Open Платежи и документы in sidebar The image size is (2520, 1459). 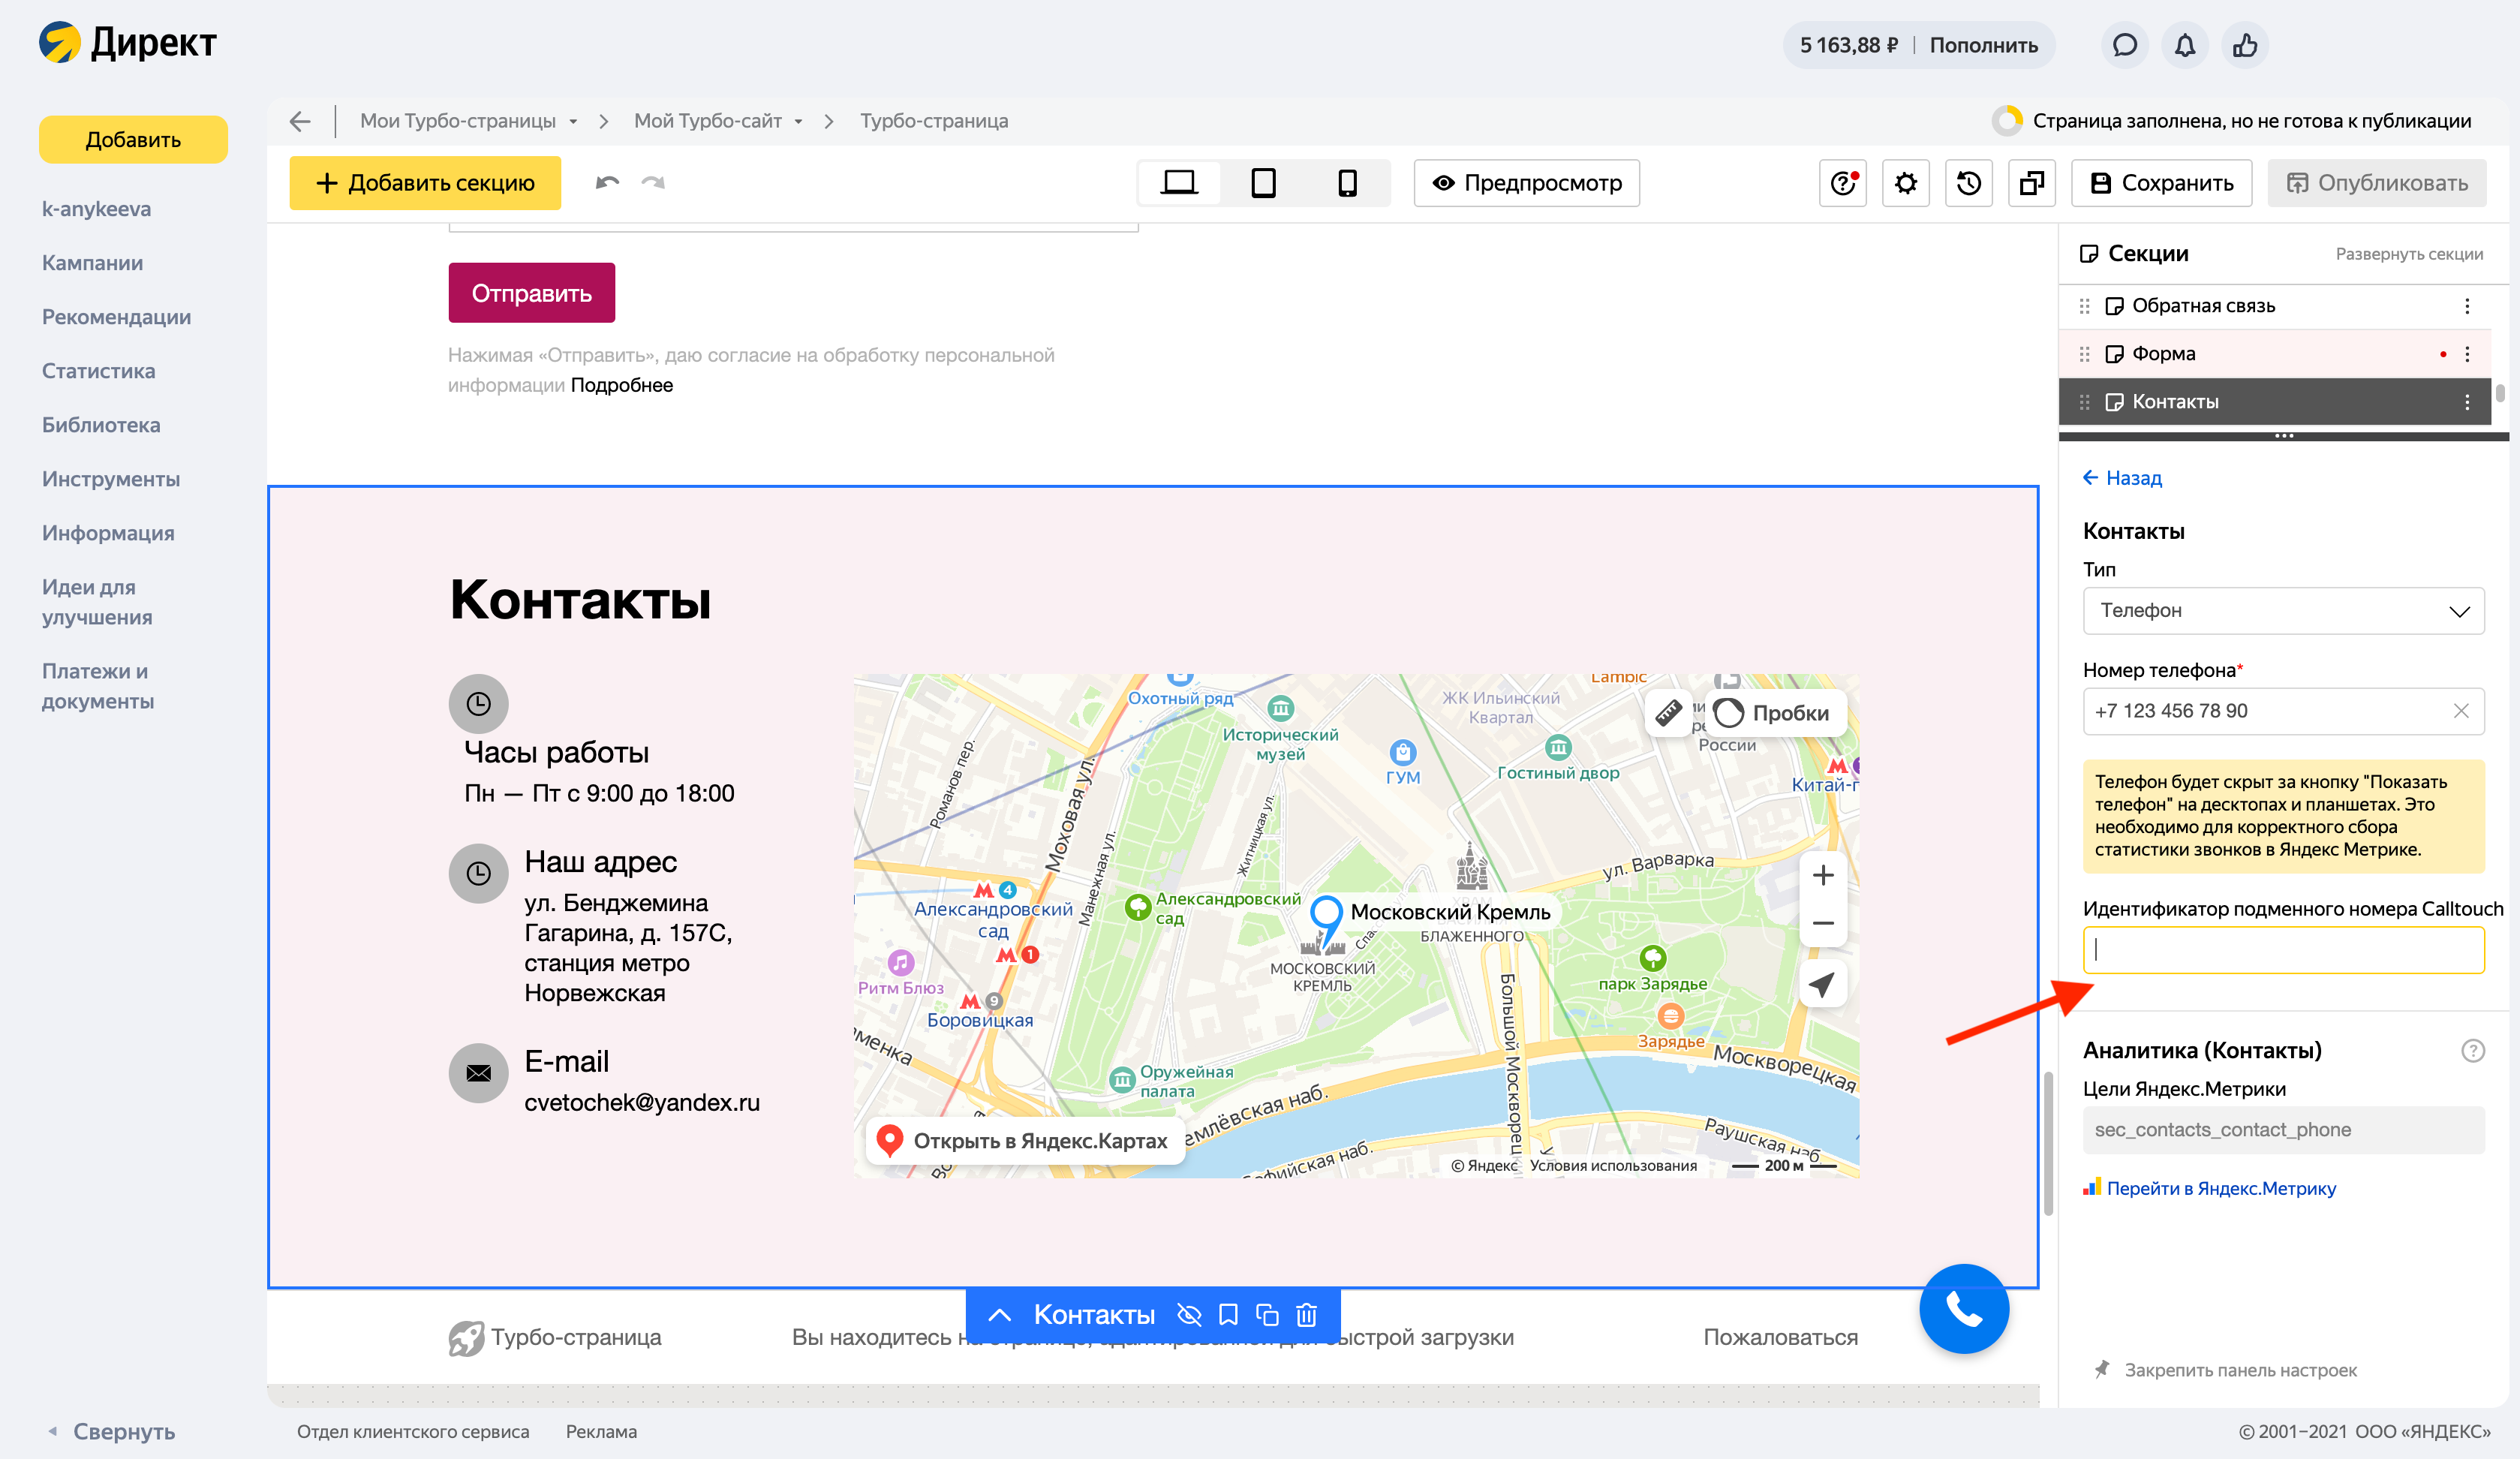98,686
